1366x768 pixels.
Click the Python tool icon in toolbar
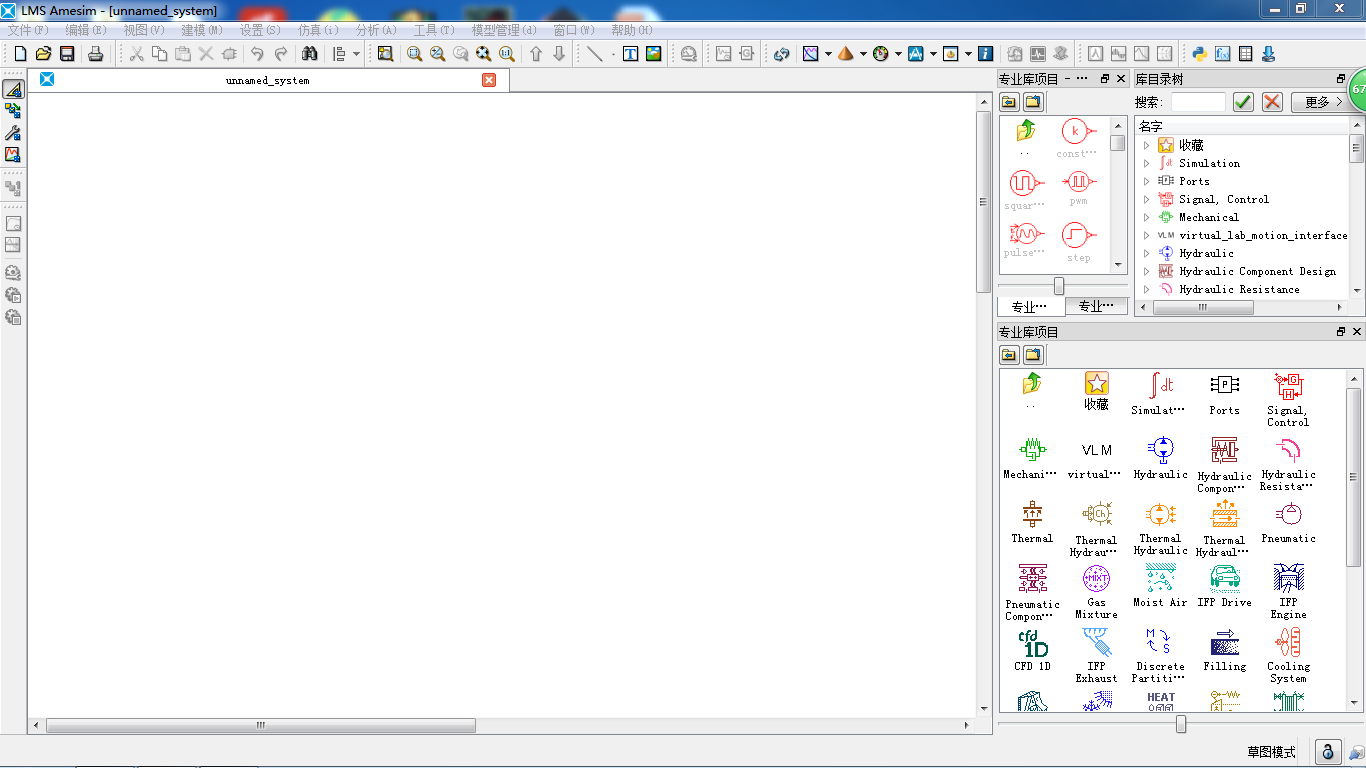tap(1198, 54)
